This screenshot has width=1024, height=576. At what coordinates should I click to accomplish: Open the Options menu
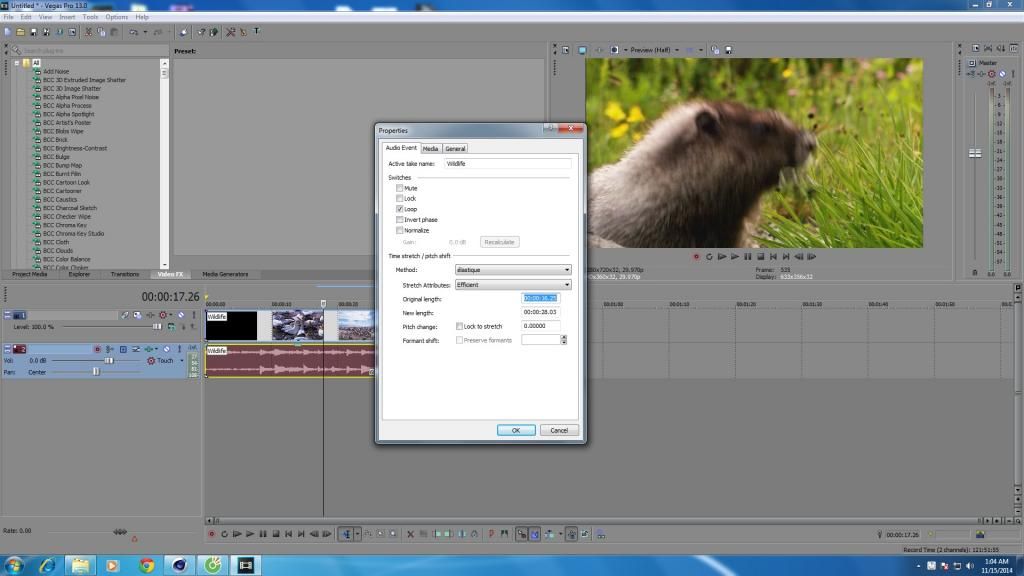click(x=116, y=17)
